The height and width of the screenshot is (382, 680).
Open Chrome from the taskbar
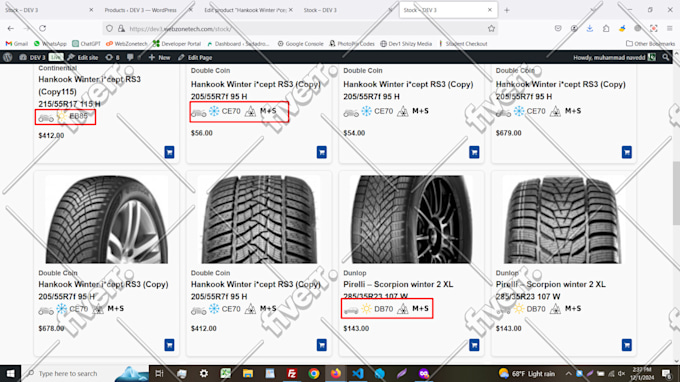click(314, 373)
